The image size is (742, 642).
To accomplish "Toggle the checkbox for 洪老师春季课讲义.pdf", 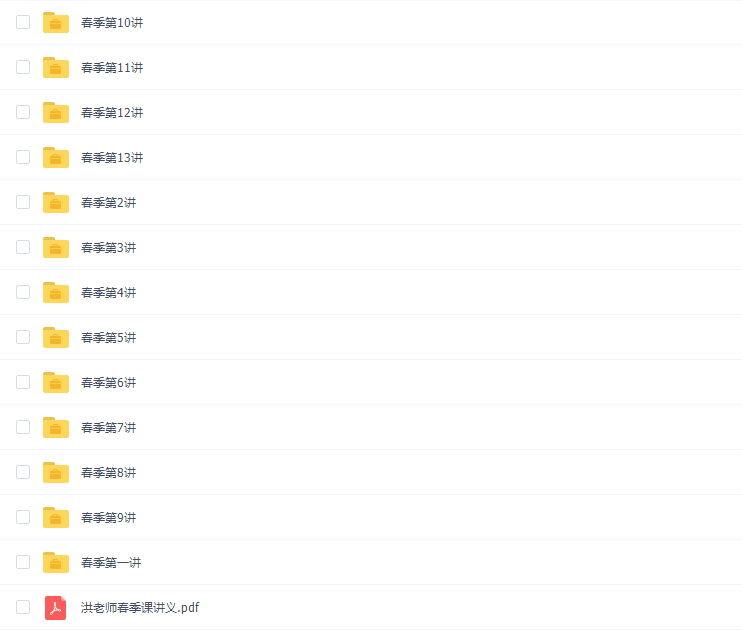I will coord(23,607).
